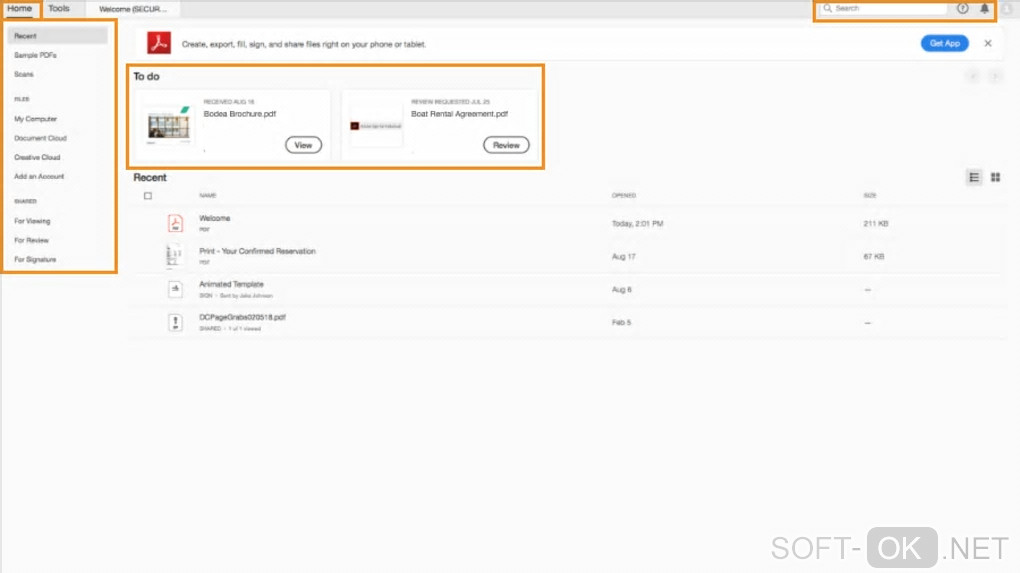The image size is (1020, 573).
Task: Click the user profile avatar icon
Action: 1006,8
